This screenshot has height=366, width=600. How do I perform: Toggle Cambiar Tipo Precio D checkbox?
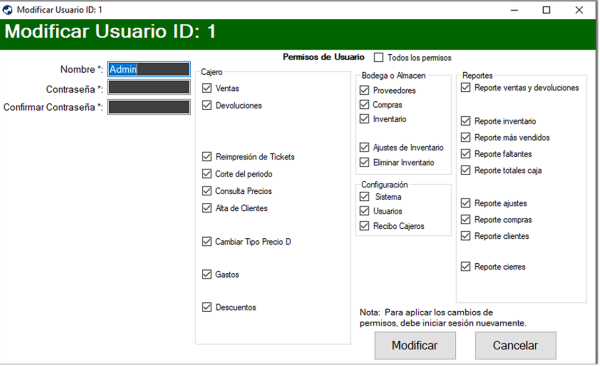click(207, 242)
